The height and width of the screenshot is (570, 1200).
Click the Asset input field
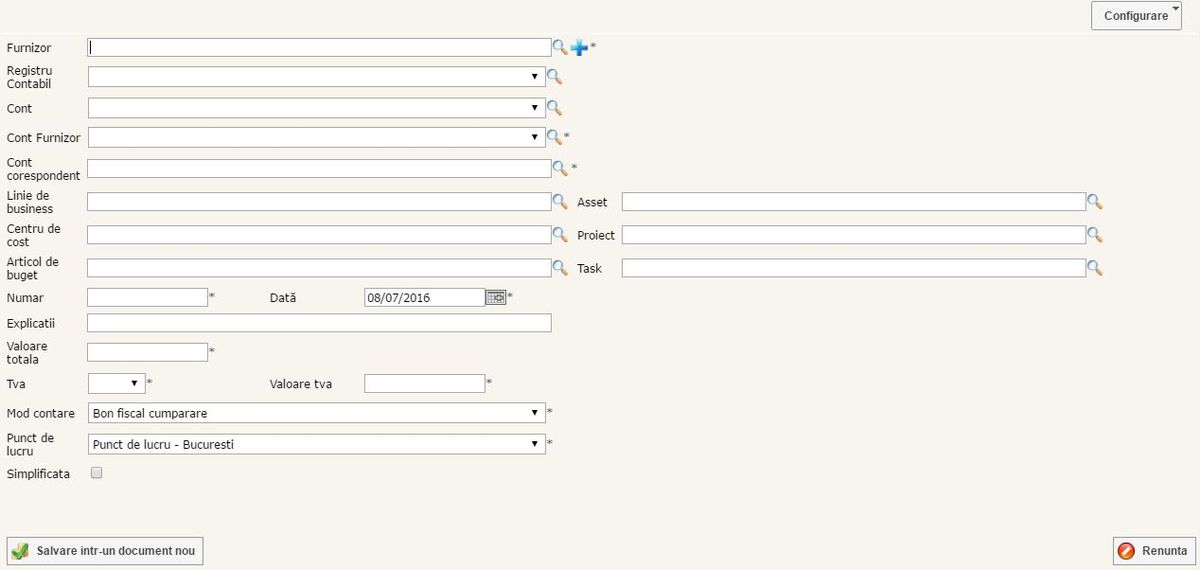(854, 202)
